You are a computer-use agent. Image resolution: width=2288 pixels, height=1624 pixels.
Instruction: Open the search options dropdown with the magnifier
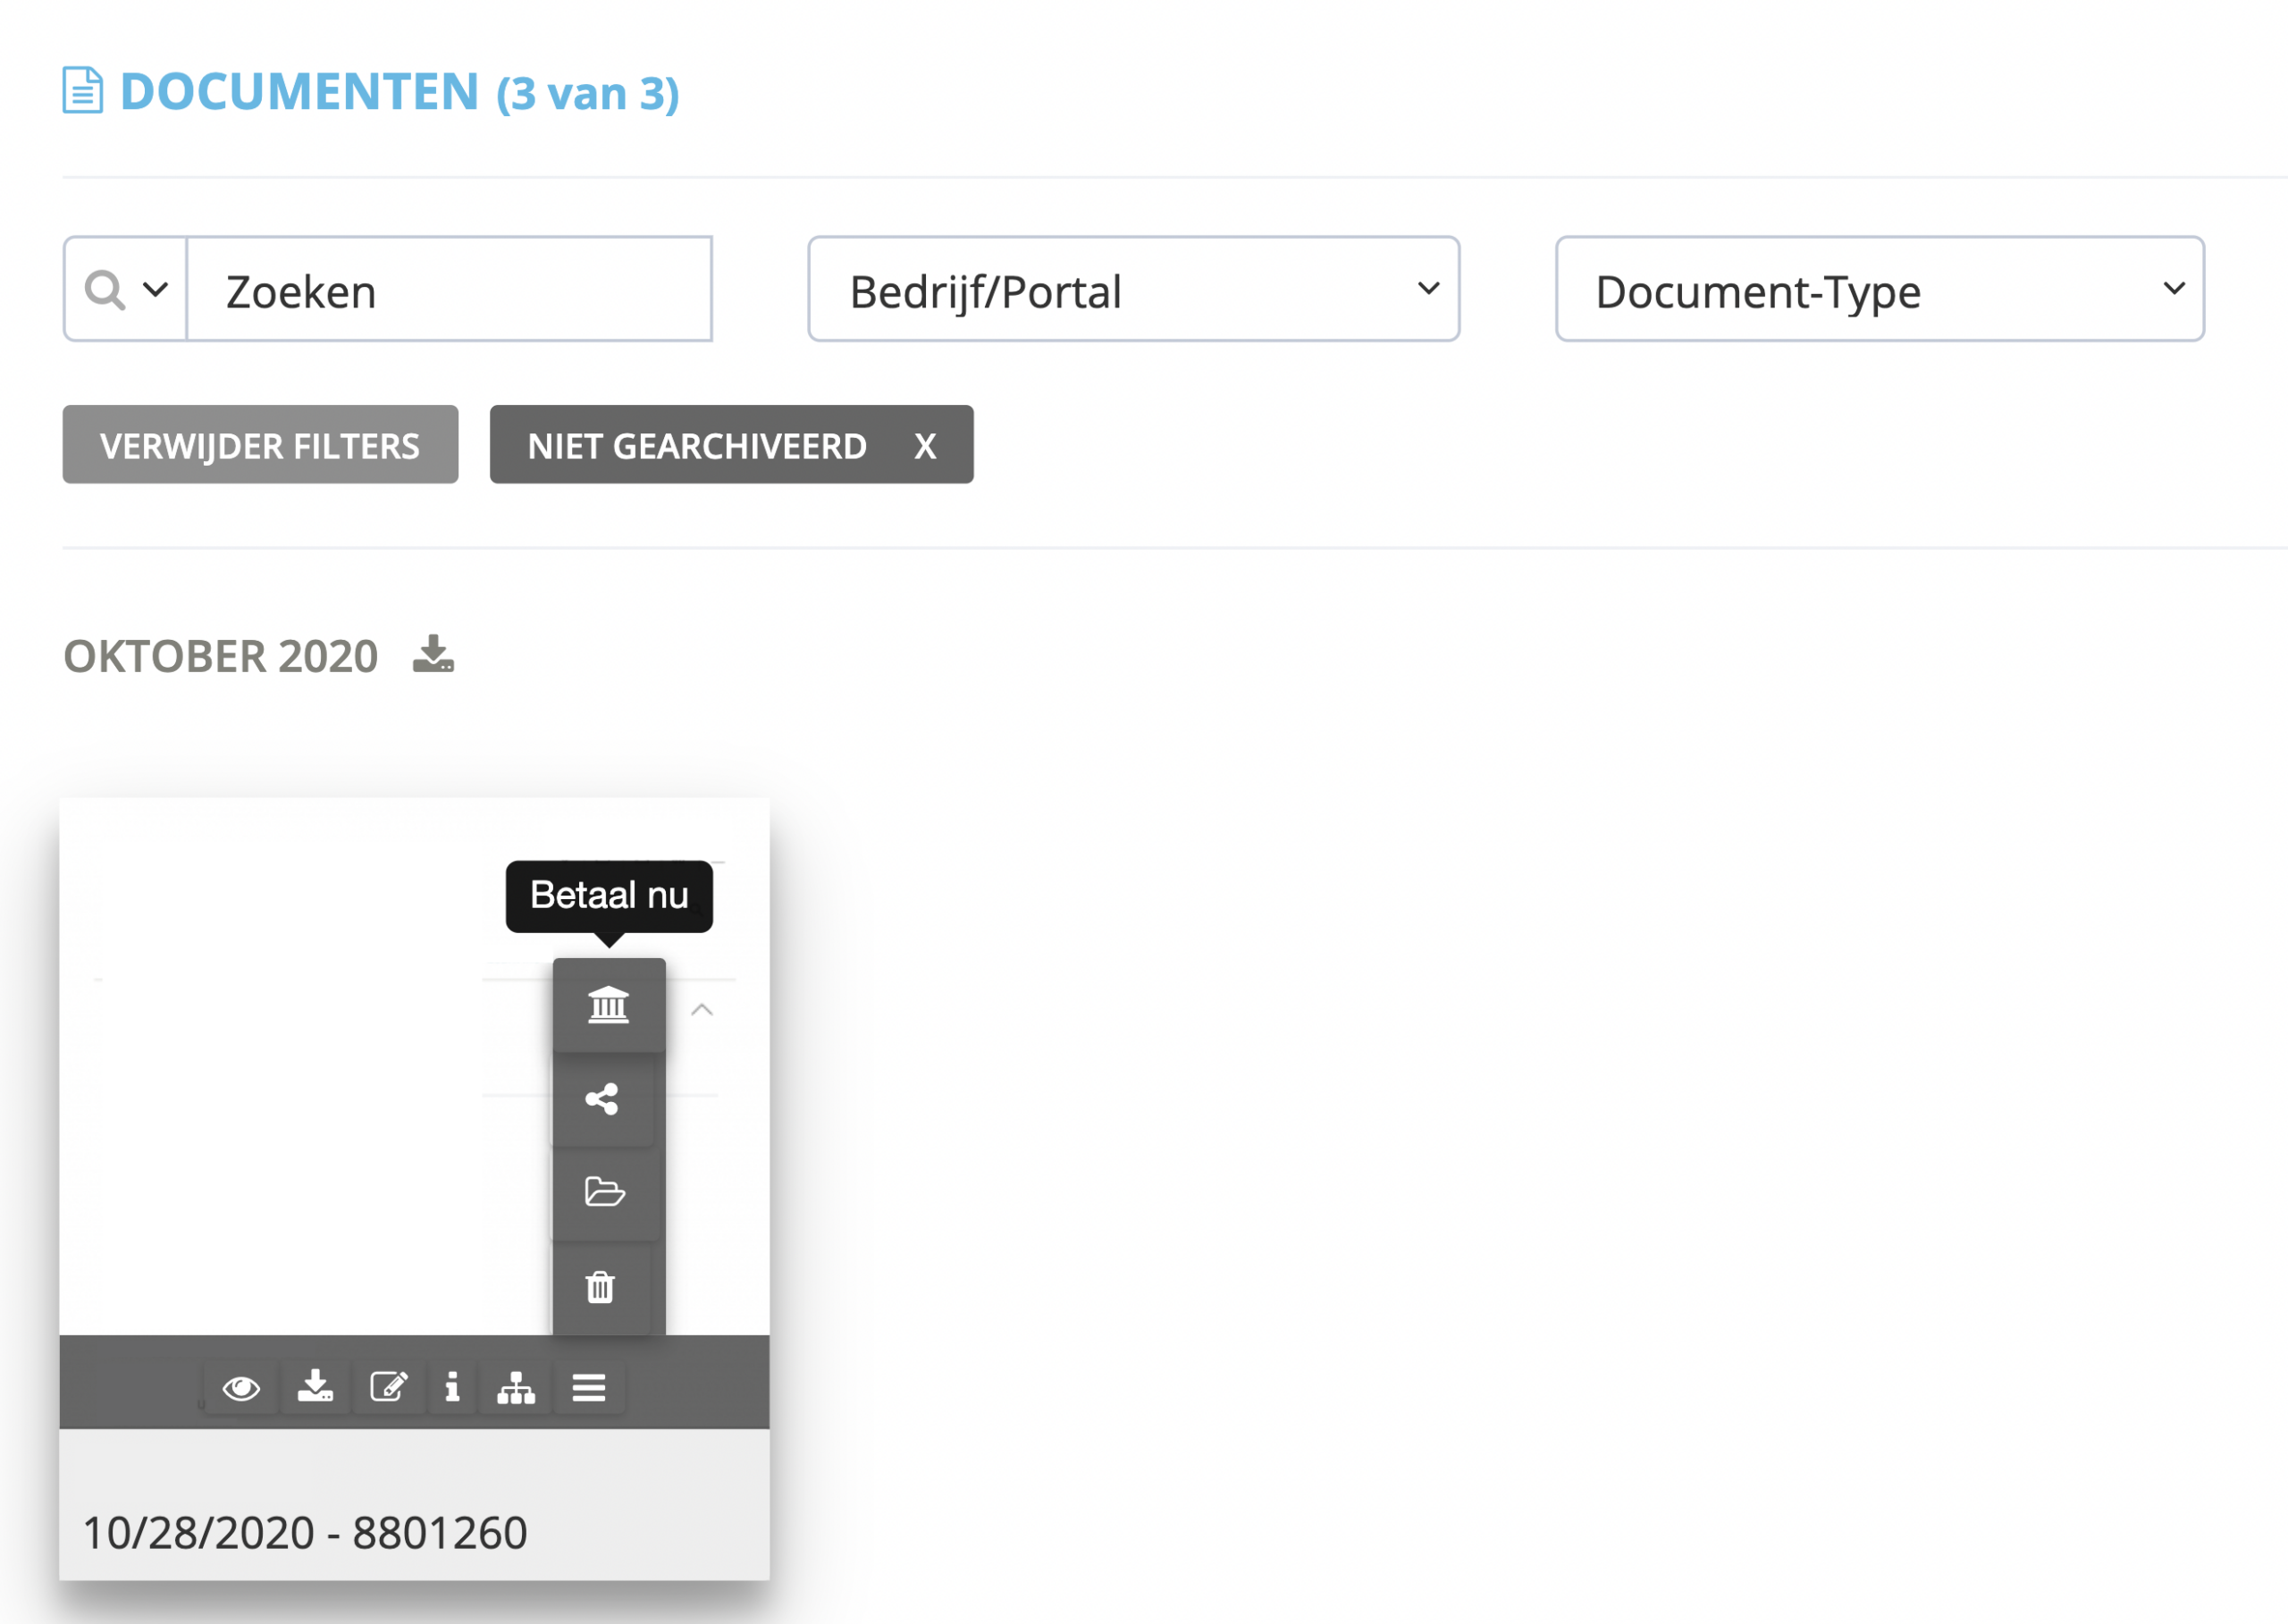coord(126,290)
